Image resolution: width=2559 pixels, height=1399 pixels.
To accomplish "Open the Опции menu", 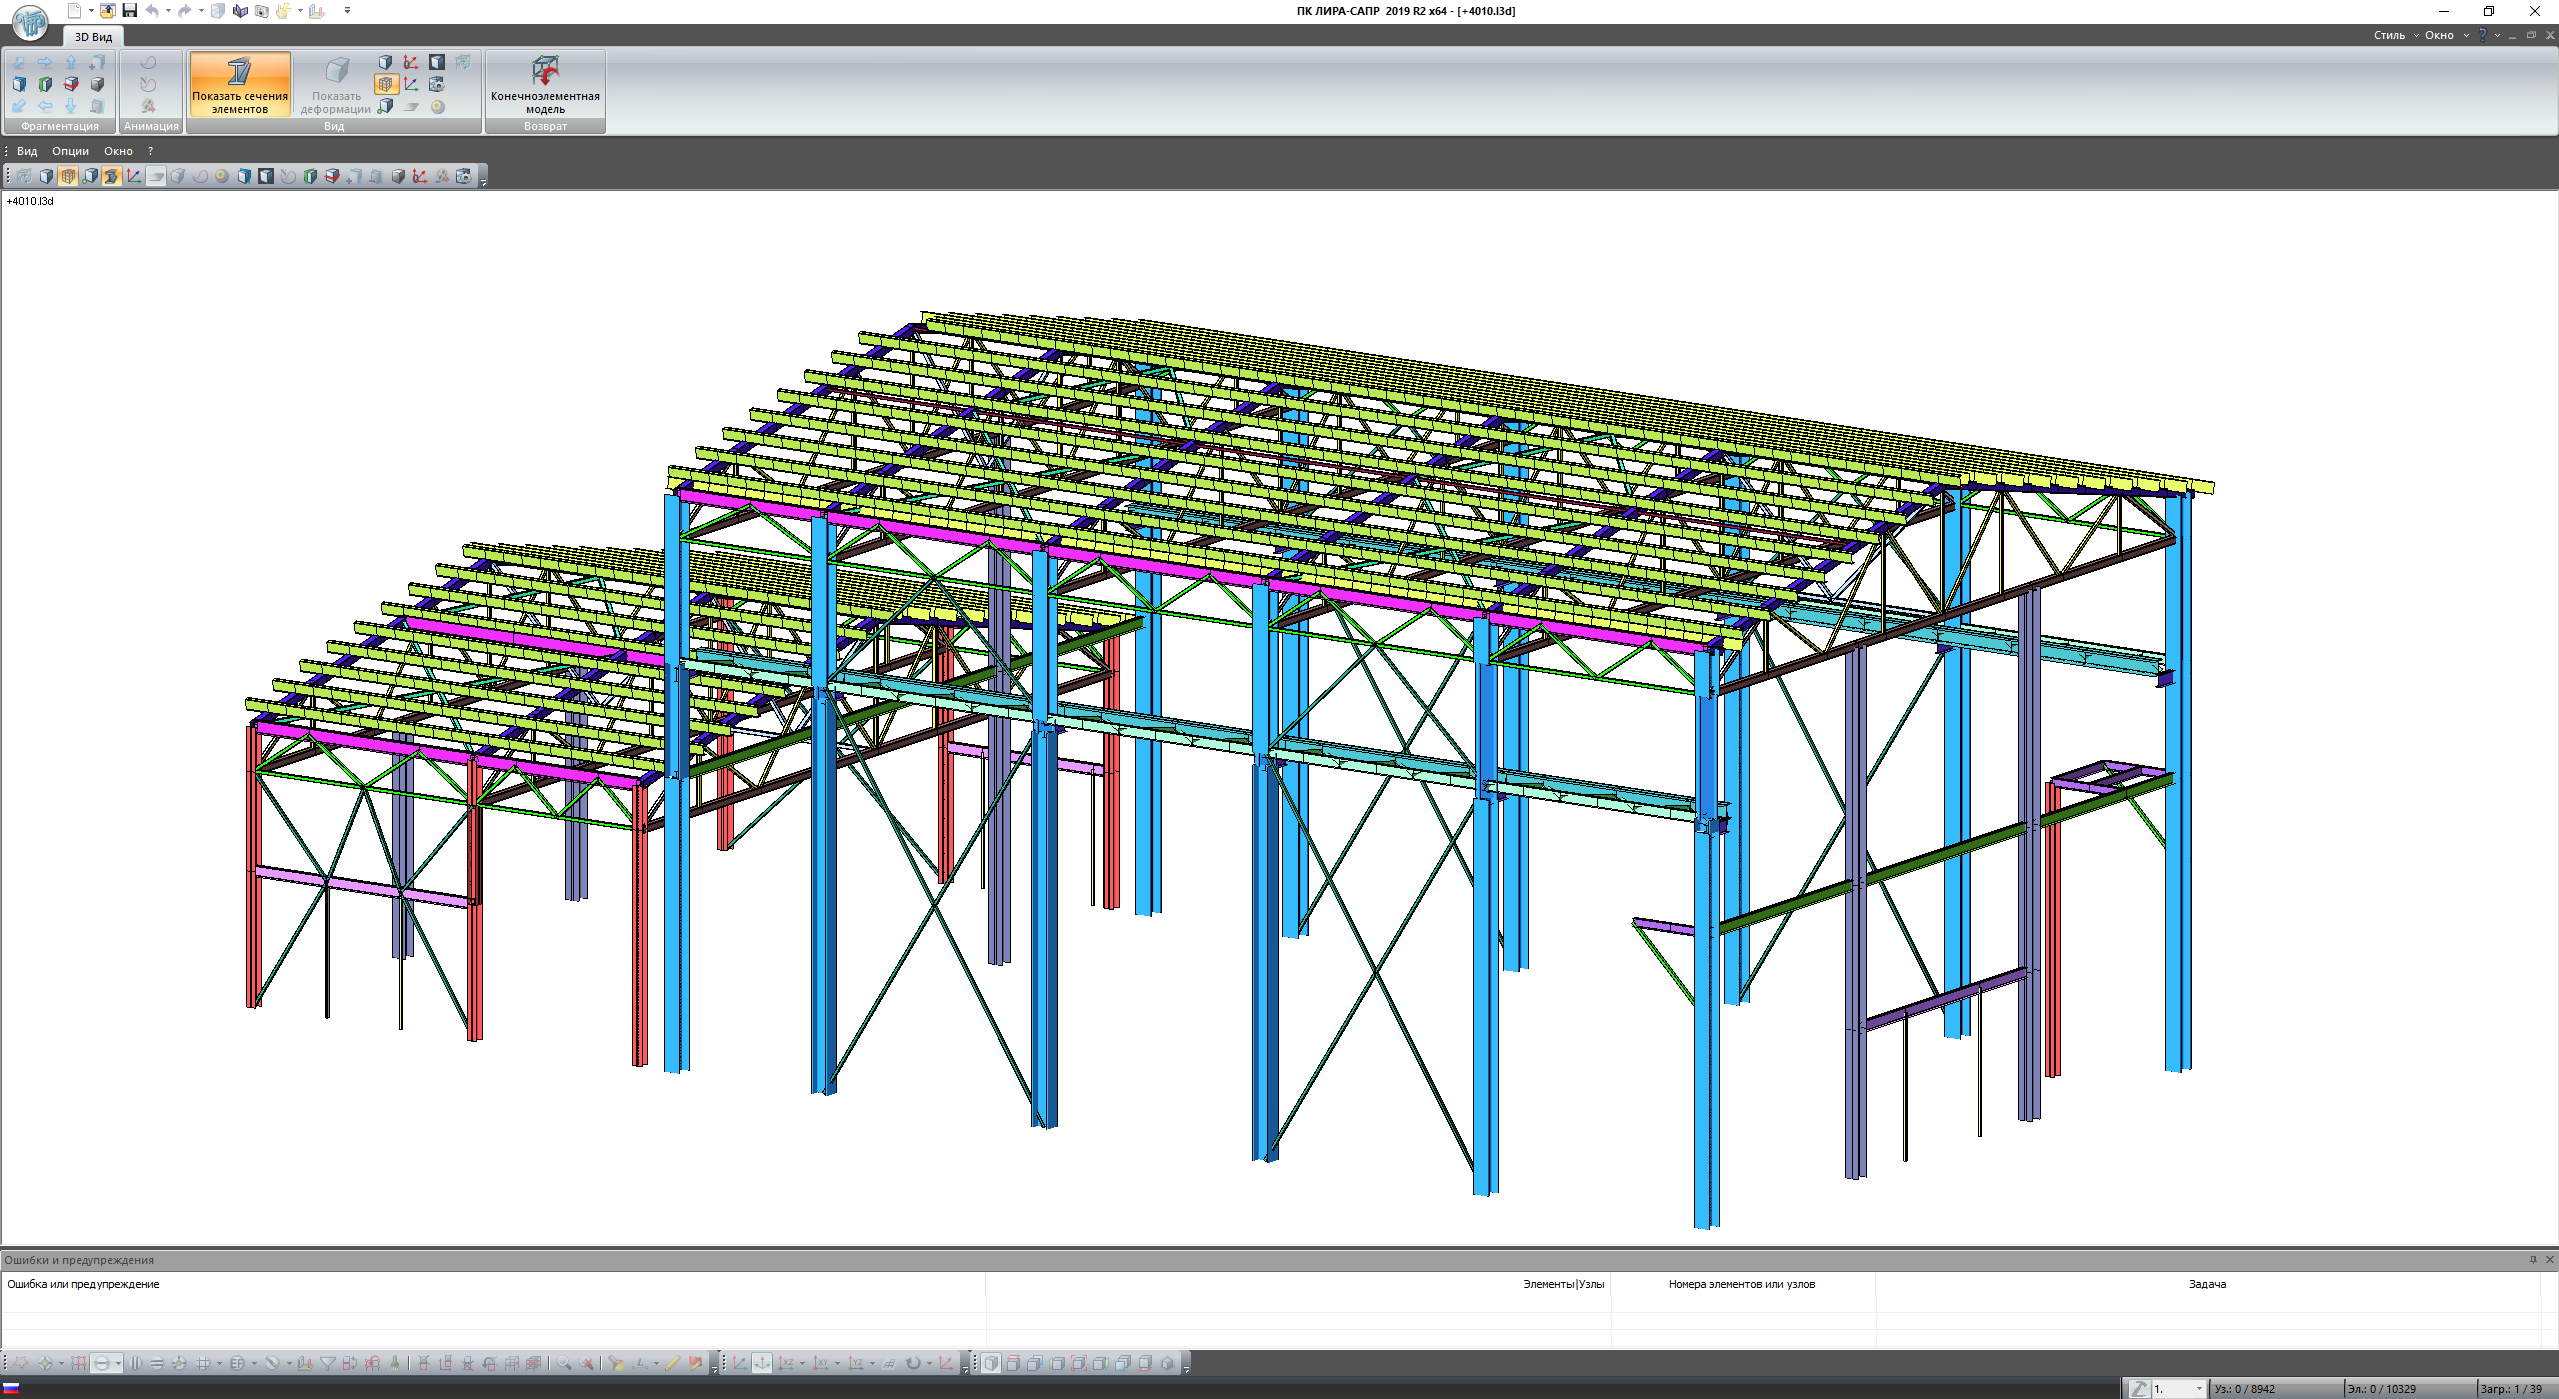I will coord(70,151).
